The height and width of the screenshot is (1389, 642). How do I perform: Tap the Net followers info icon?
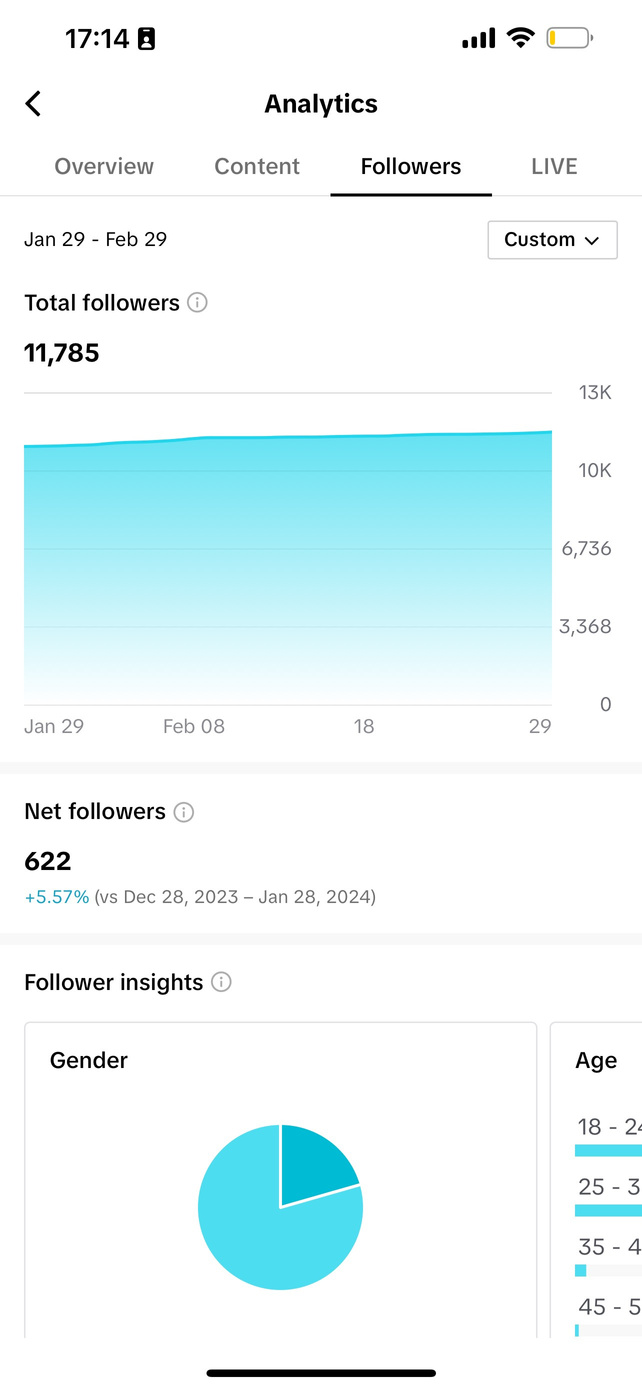coord(184,812)
